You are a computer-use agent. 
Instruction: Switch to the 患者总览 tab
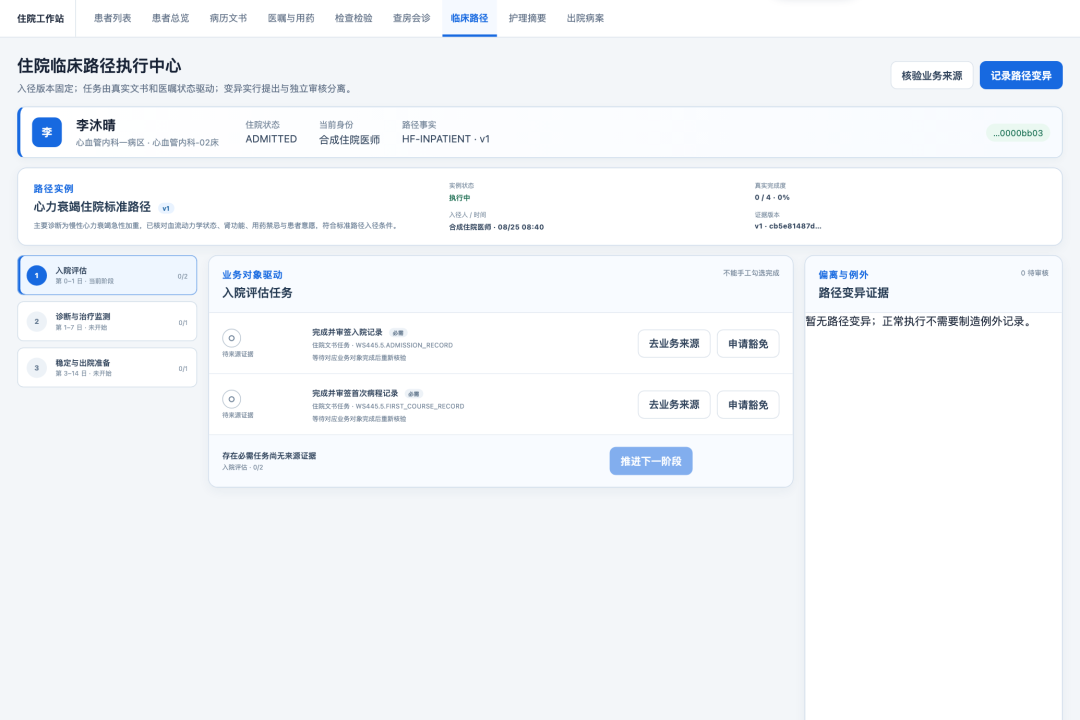click(x=170, y=19)
